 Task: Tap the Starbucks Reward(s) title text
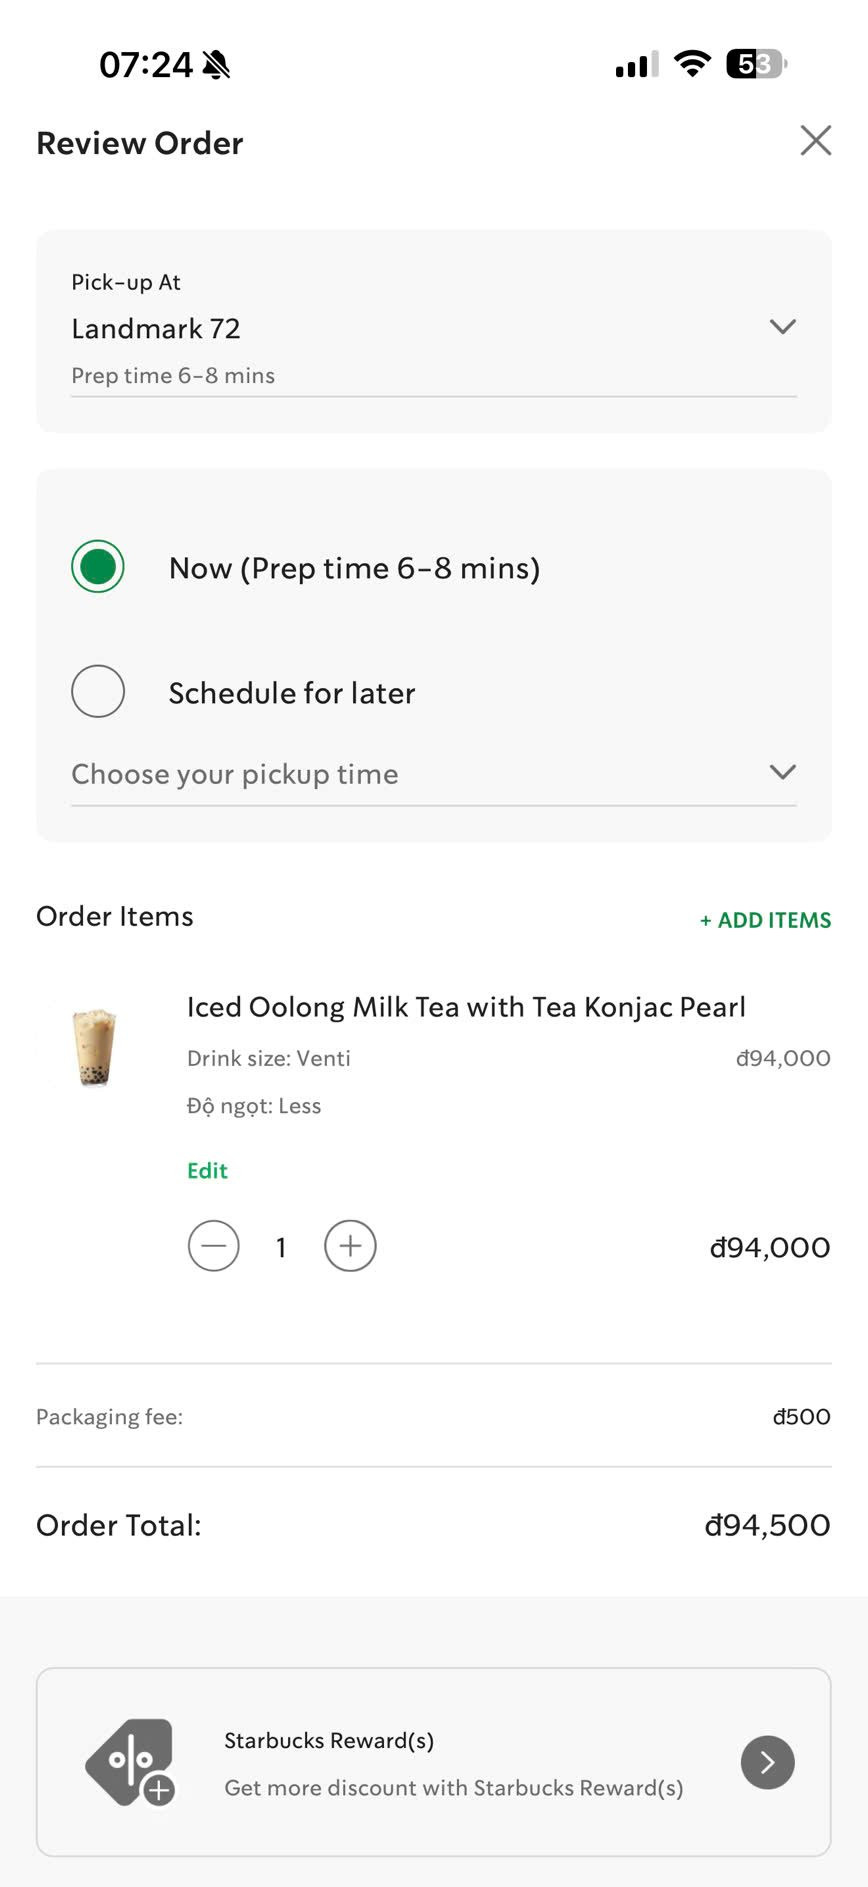pyautogui.click(x=329, y=1741)
